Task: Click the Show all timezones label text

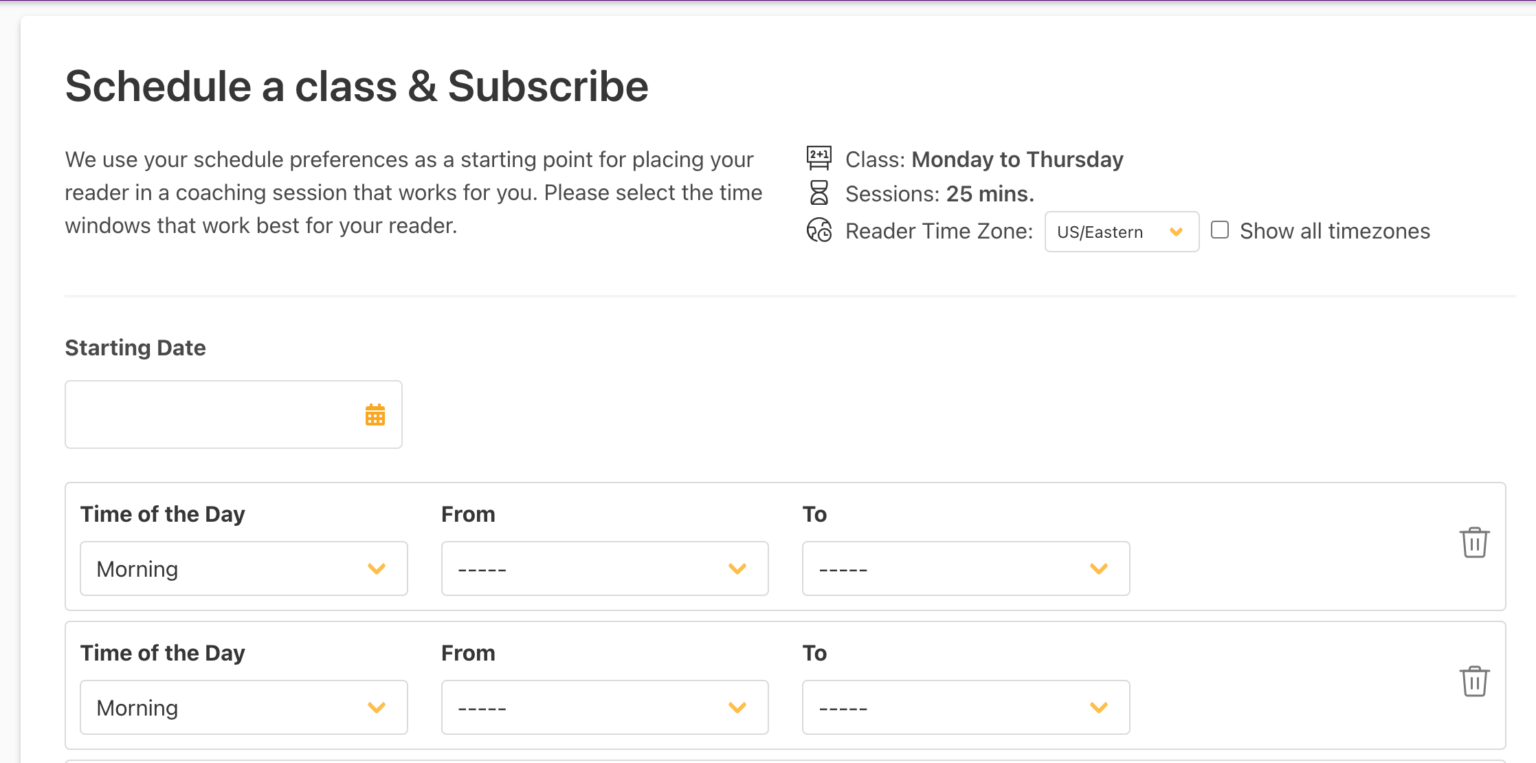Action: tap(1334, 231)
